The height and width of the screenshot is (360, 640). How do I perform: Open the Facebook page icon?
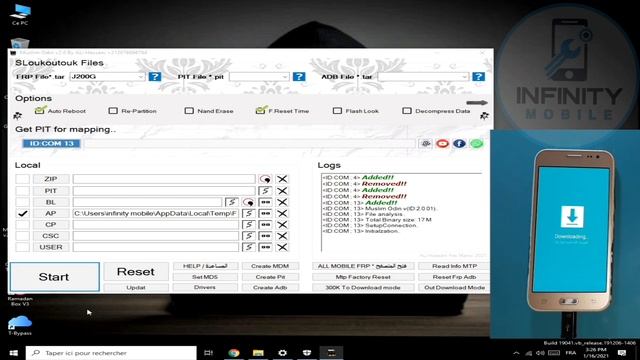tap(459, 143)
